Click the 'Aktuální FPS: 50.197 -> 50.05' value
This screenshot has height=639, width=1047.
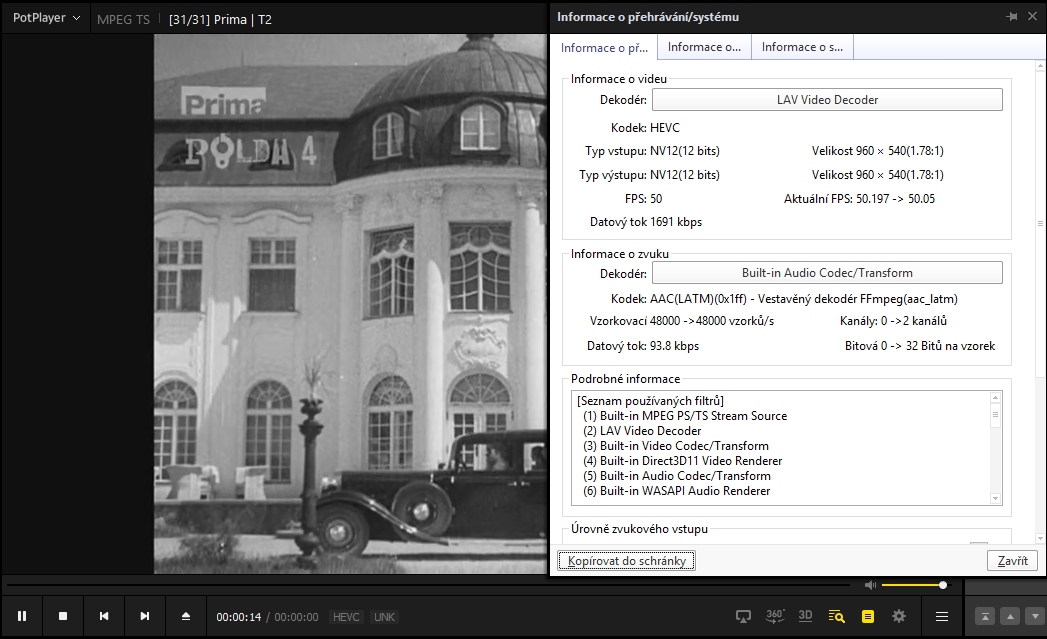tap(859, 198)
